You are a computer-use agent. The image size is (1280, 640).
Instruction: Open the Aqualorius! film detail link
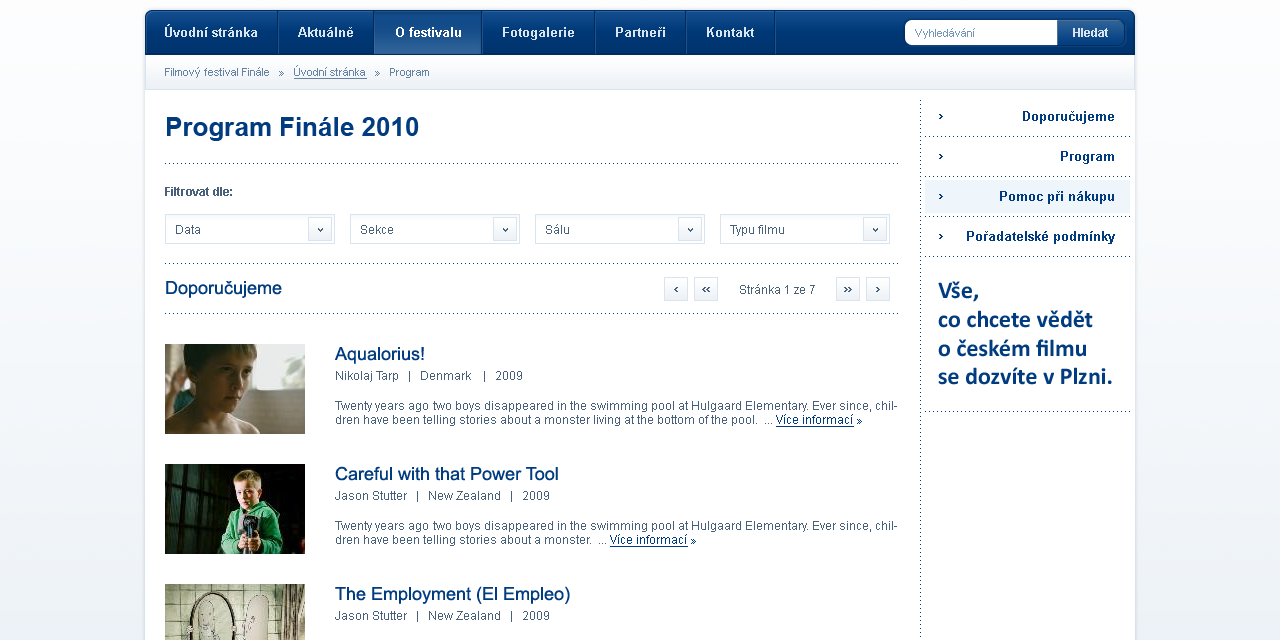click(380, 353)
